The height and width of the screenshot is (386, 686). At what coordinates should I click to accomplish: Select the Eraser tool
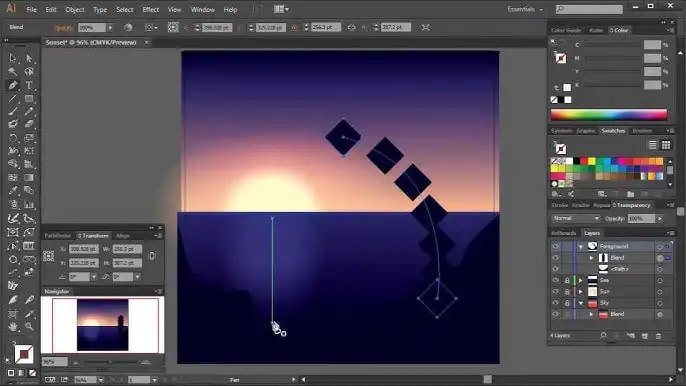click(29, 124)
